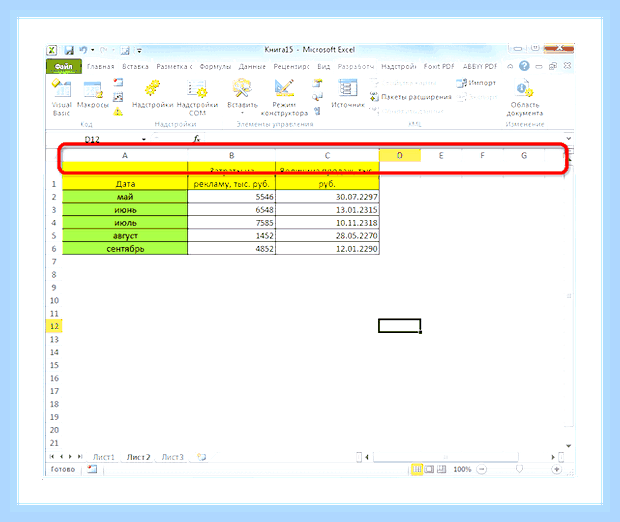Open the Visual Basic editor
This screenshot has width=620, height=522.
(x=61, y=97)
